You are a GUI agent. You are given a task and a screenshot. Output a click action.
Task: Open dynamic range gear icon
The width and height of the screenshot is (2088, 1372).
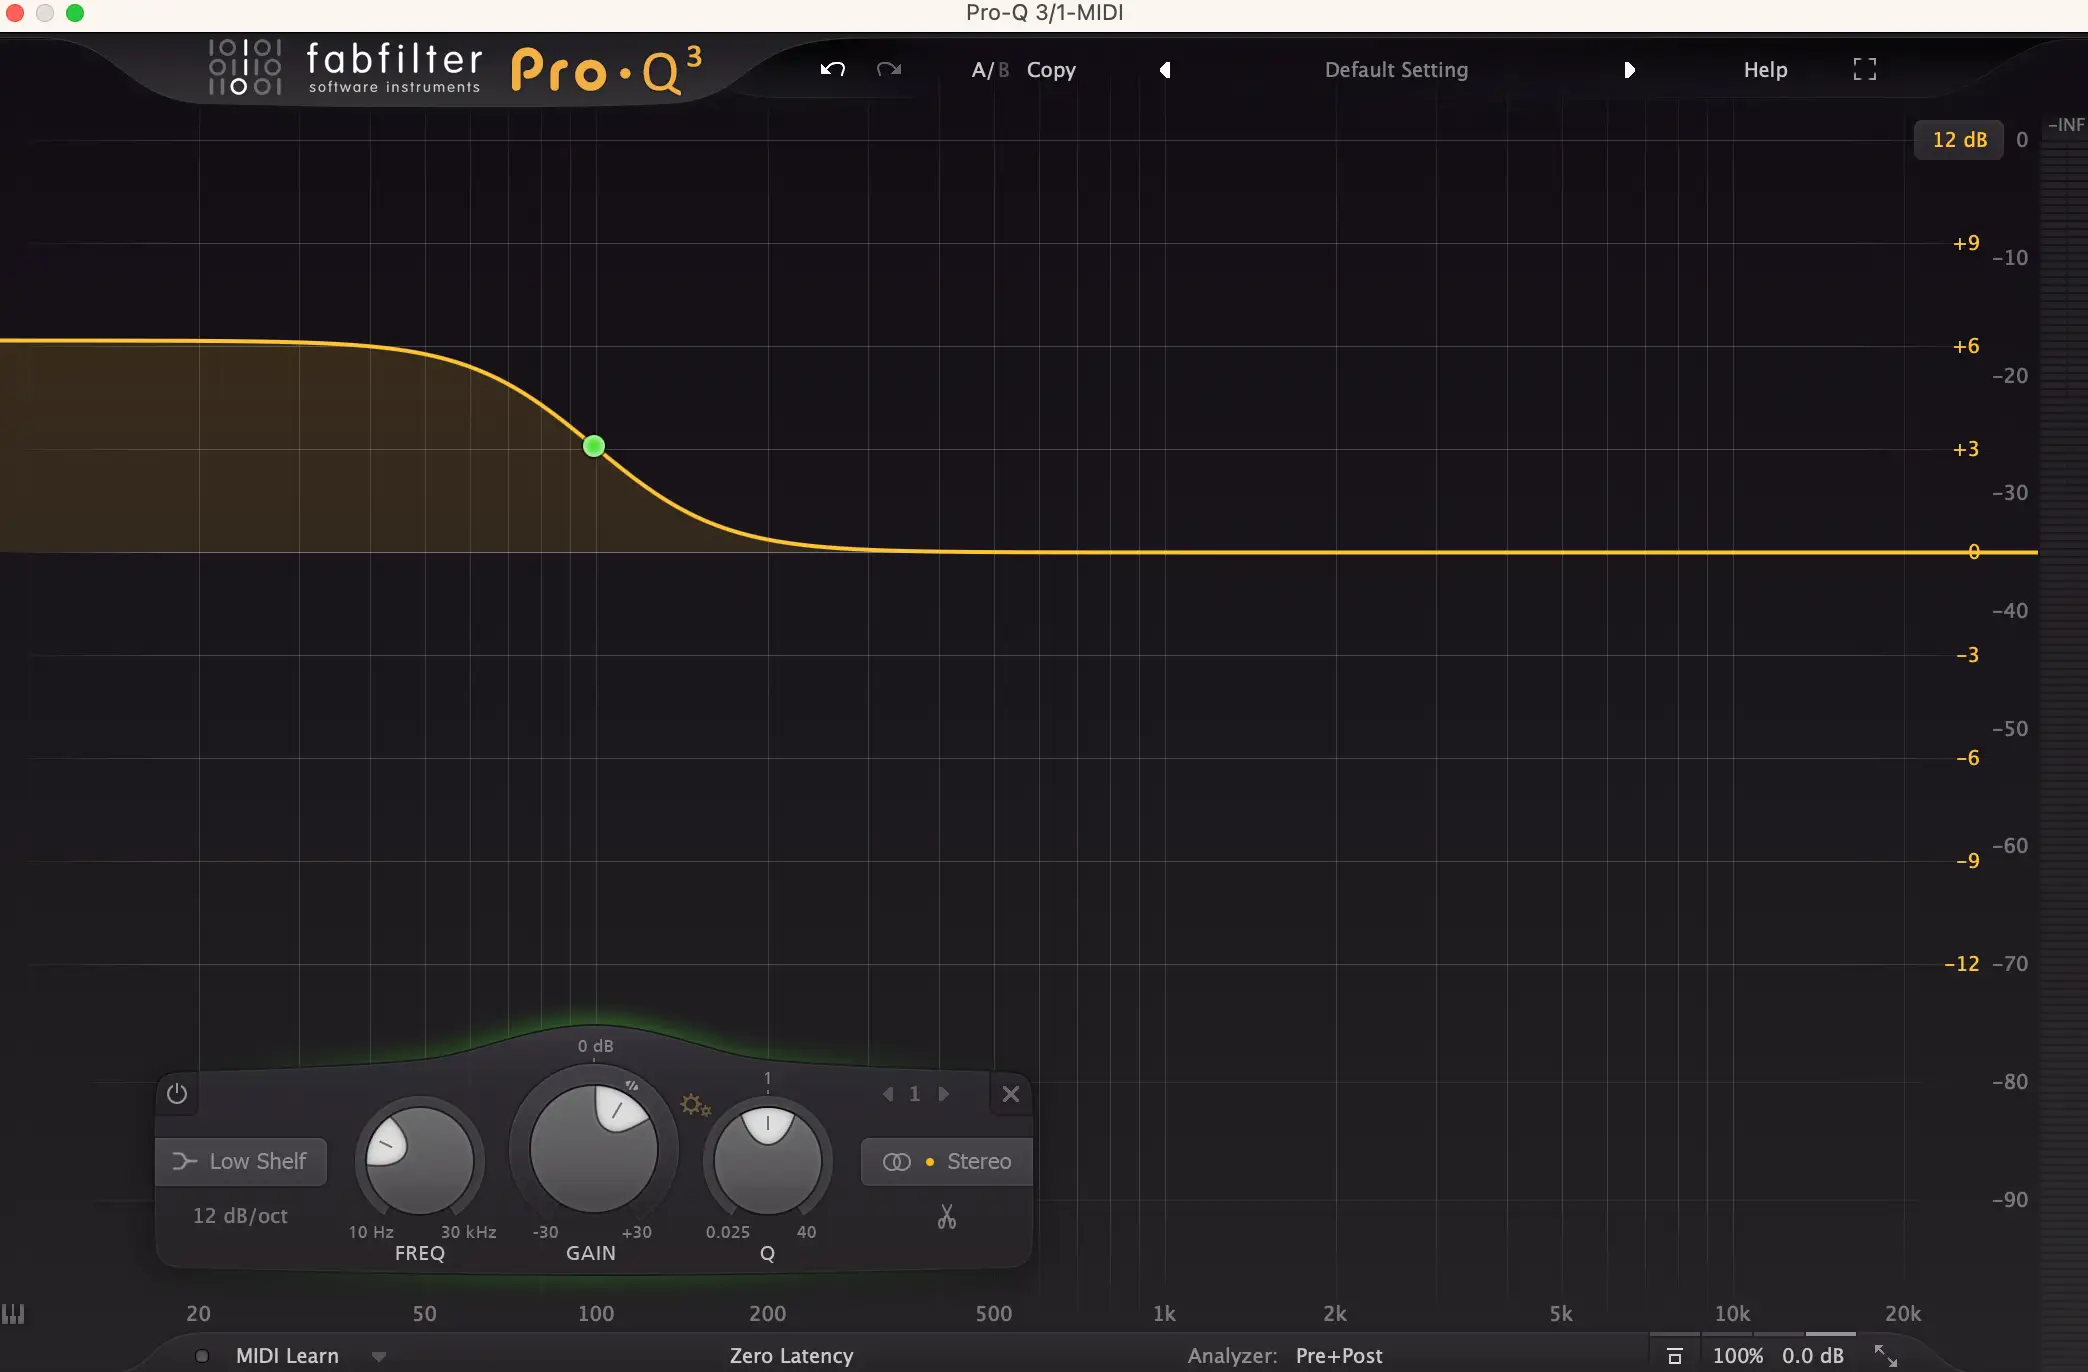pyautogui.click(x=694, y=1105)
